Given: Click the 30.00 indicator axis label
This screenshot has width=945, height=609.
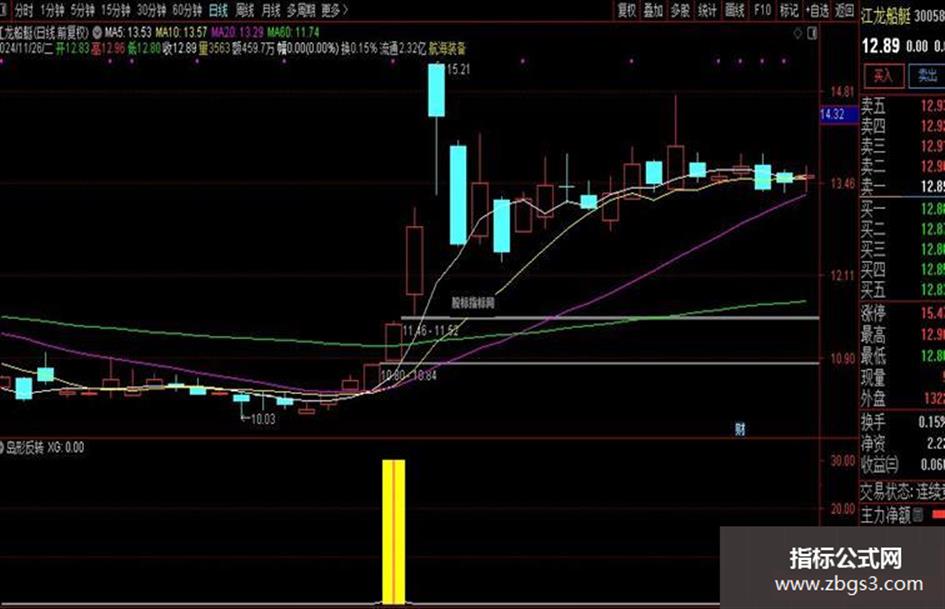Looking at the screenshot, I should click(843, 461).
